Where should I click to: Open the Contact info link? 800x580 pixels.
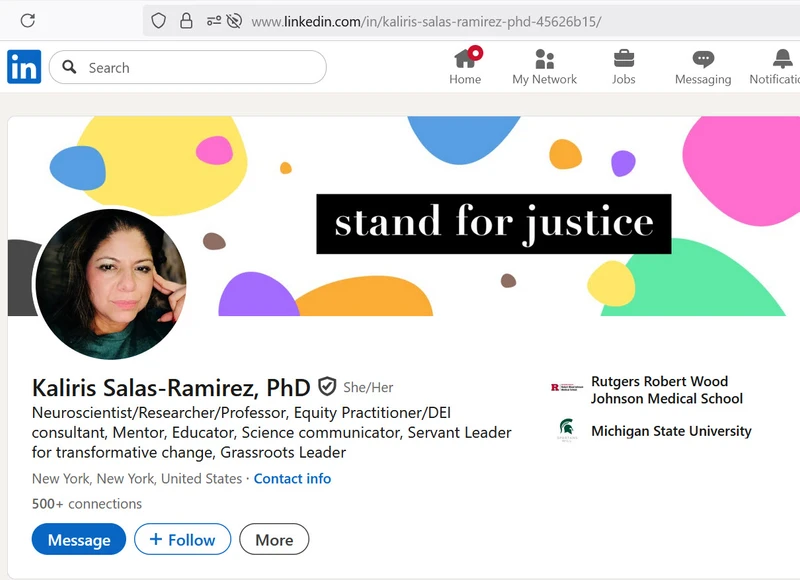(292, 479)
